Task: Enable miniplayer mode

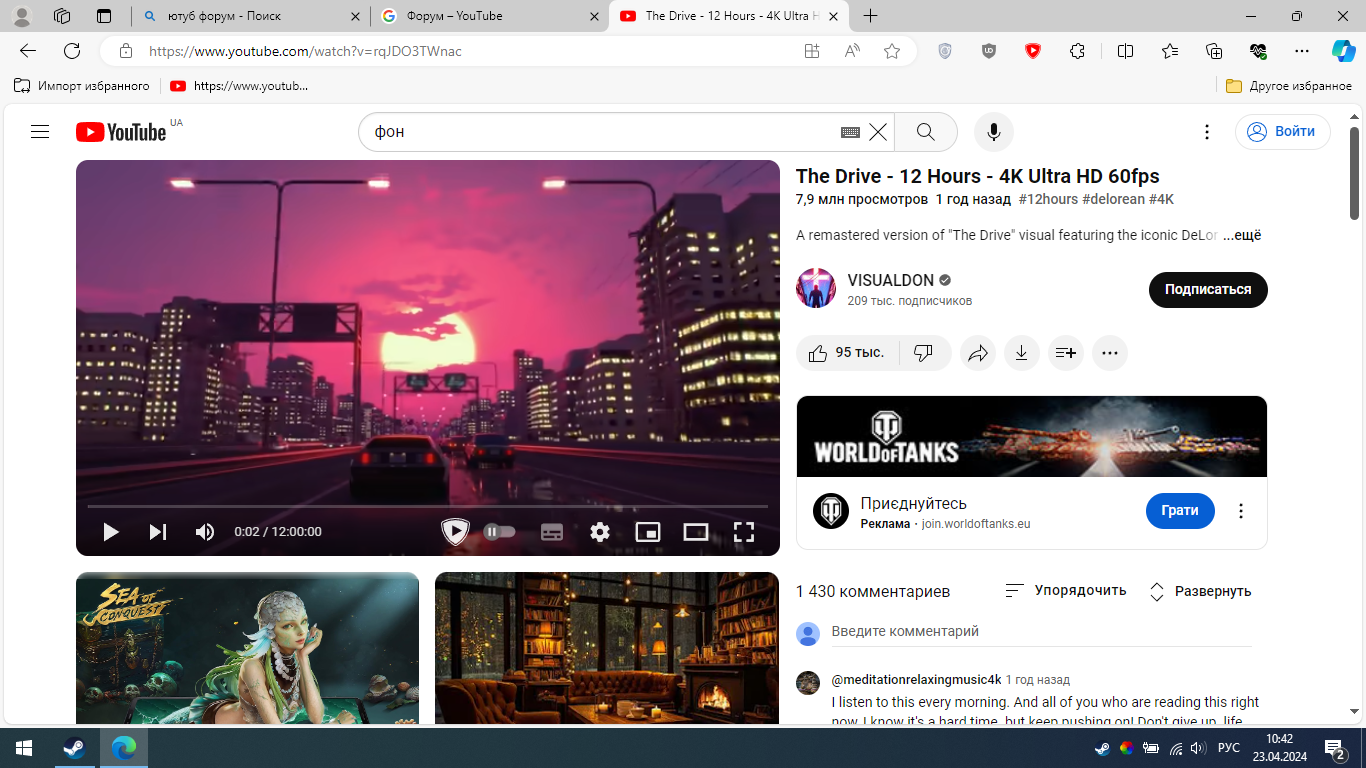Action: point(648,532)
